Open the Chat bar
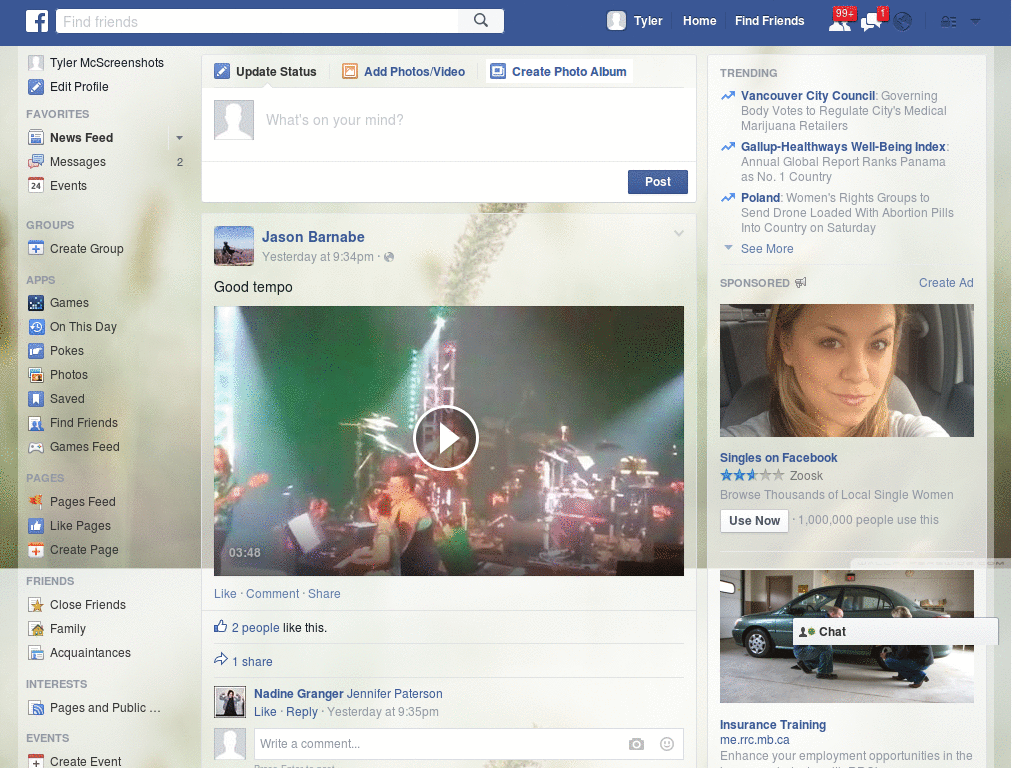Viewport: 1024px width, 768px height. [895, 632]
